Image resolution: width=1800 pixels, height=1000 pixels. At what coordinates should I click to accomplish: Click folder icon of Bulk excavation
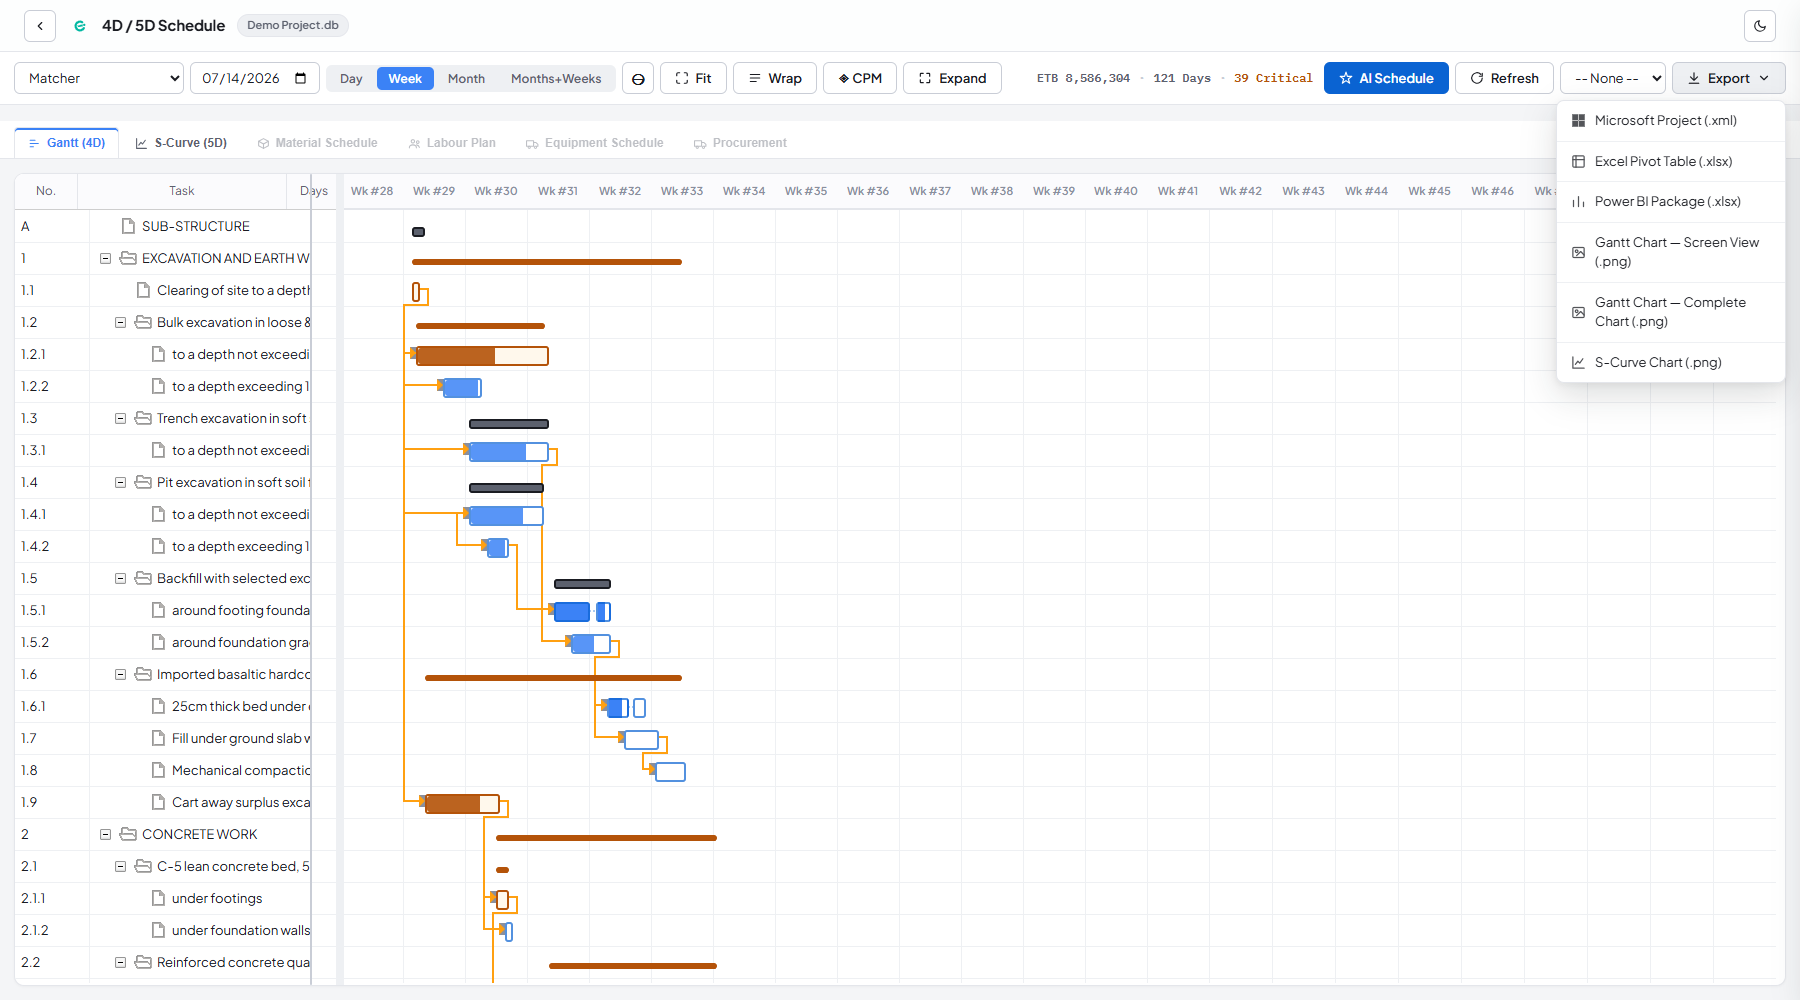pos(143,322)
